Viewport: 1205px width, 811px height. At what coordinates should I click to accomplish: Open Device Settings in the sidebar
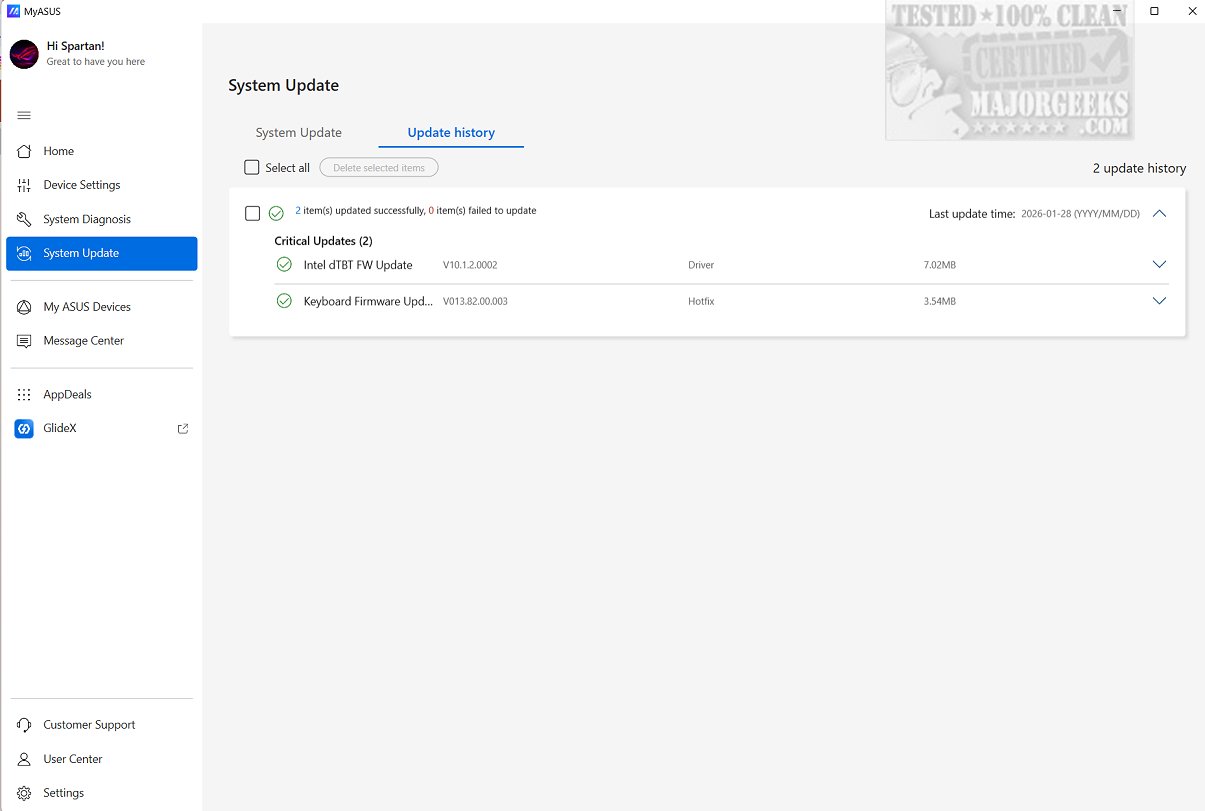pos(101,185)
